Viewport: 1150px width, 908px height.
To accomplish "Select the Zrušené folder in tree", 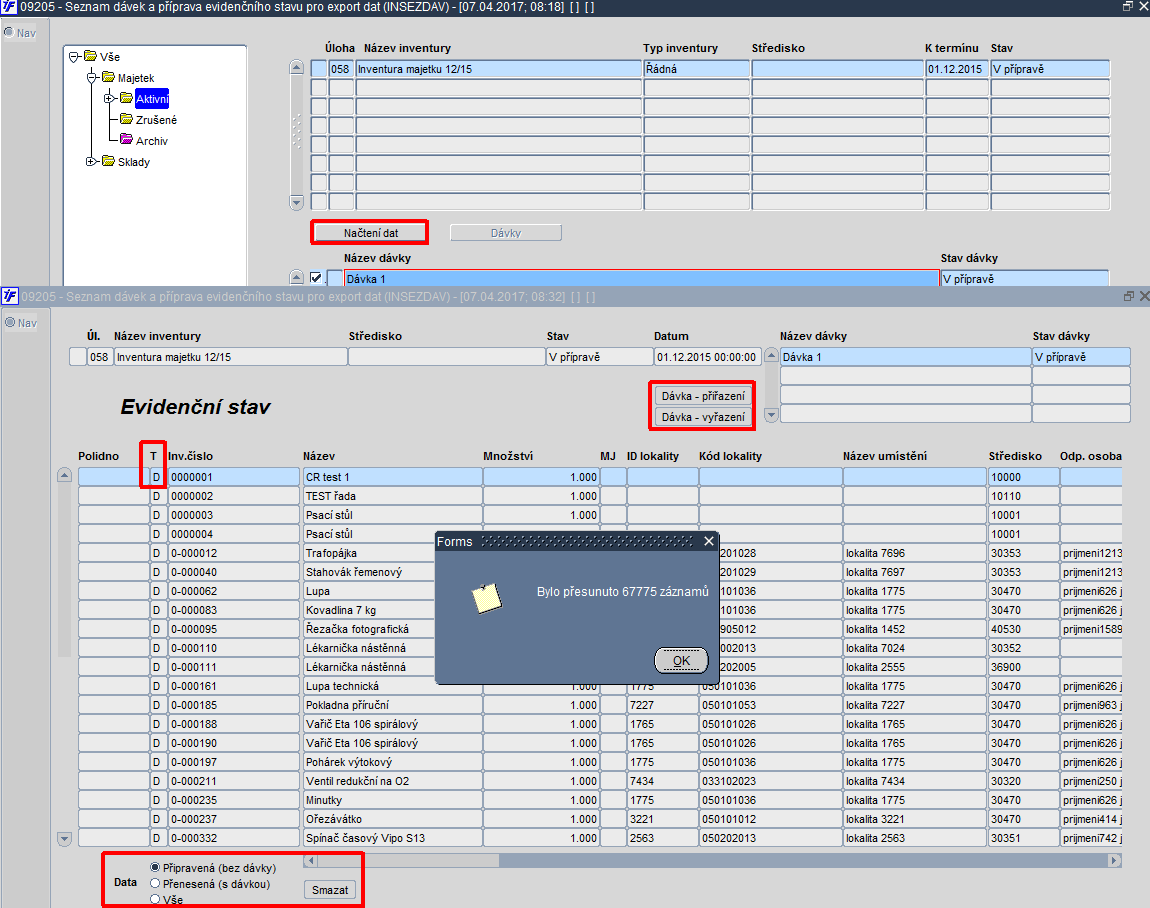I will pyautogui.click(x=156, y=120).
